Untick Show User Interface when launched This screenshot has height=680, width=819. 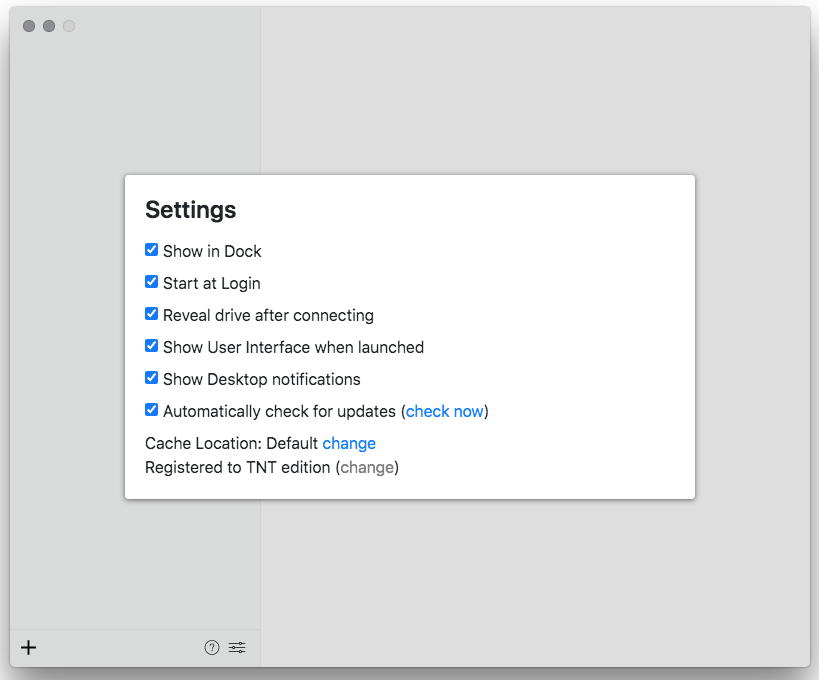152,346
